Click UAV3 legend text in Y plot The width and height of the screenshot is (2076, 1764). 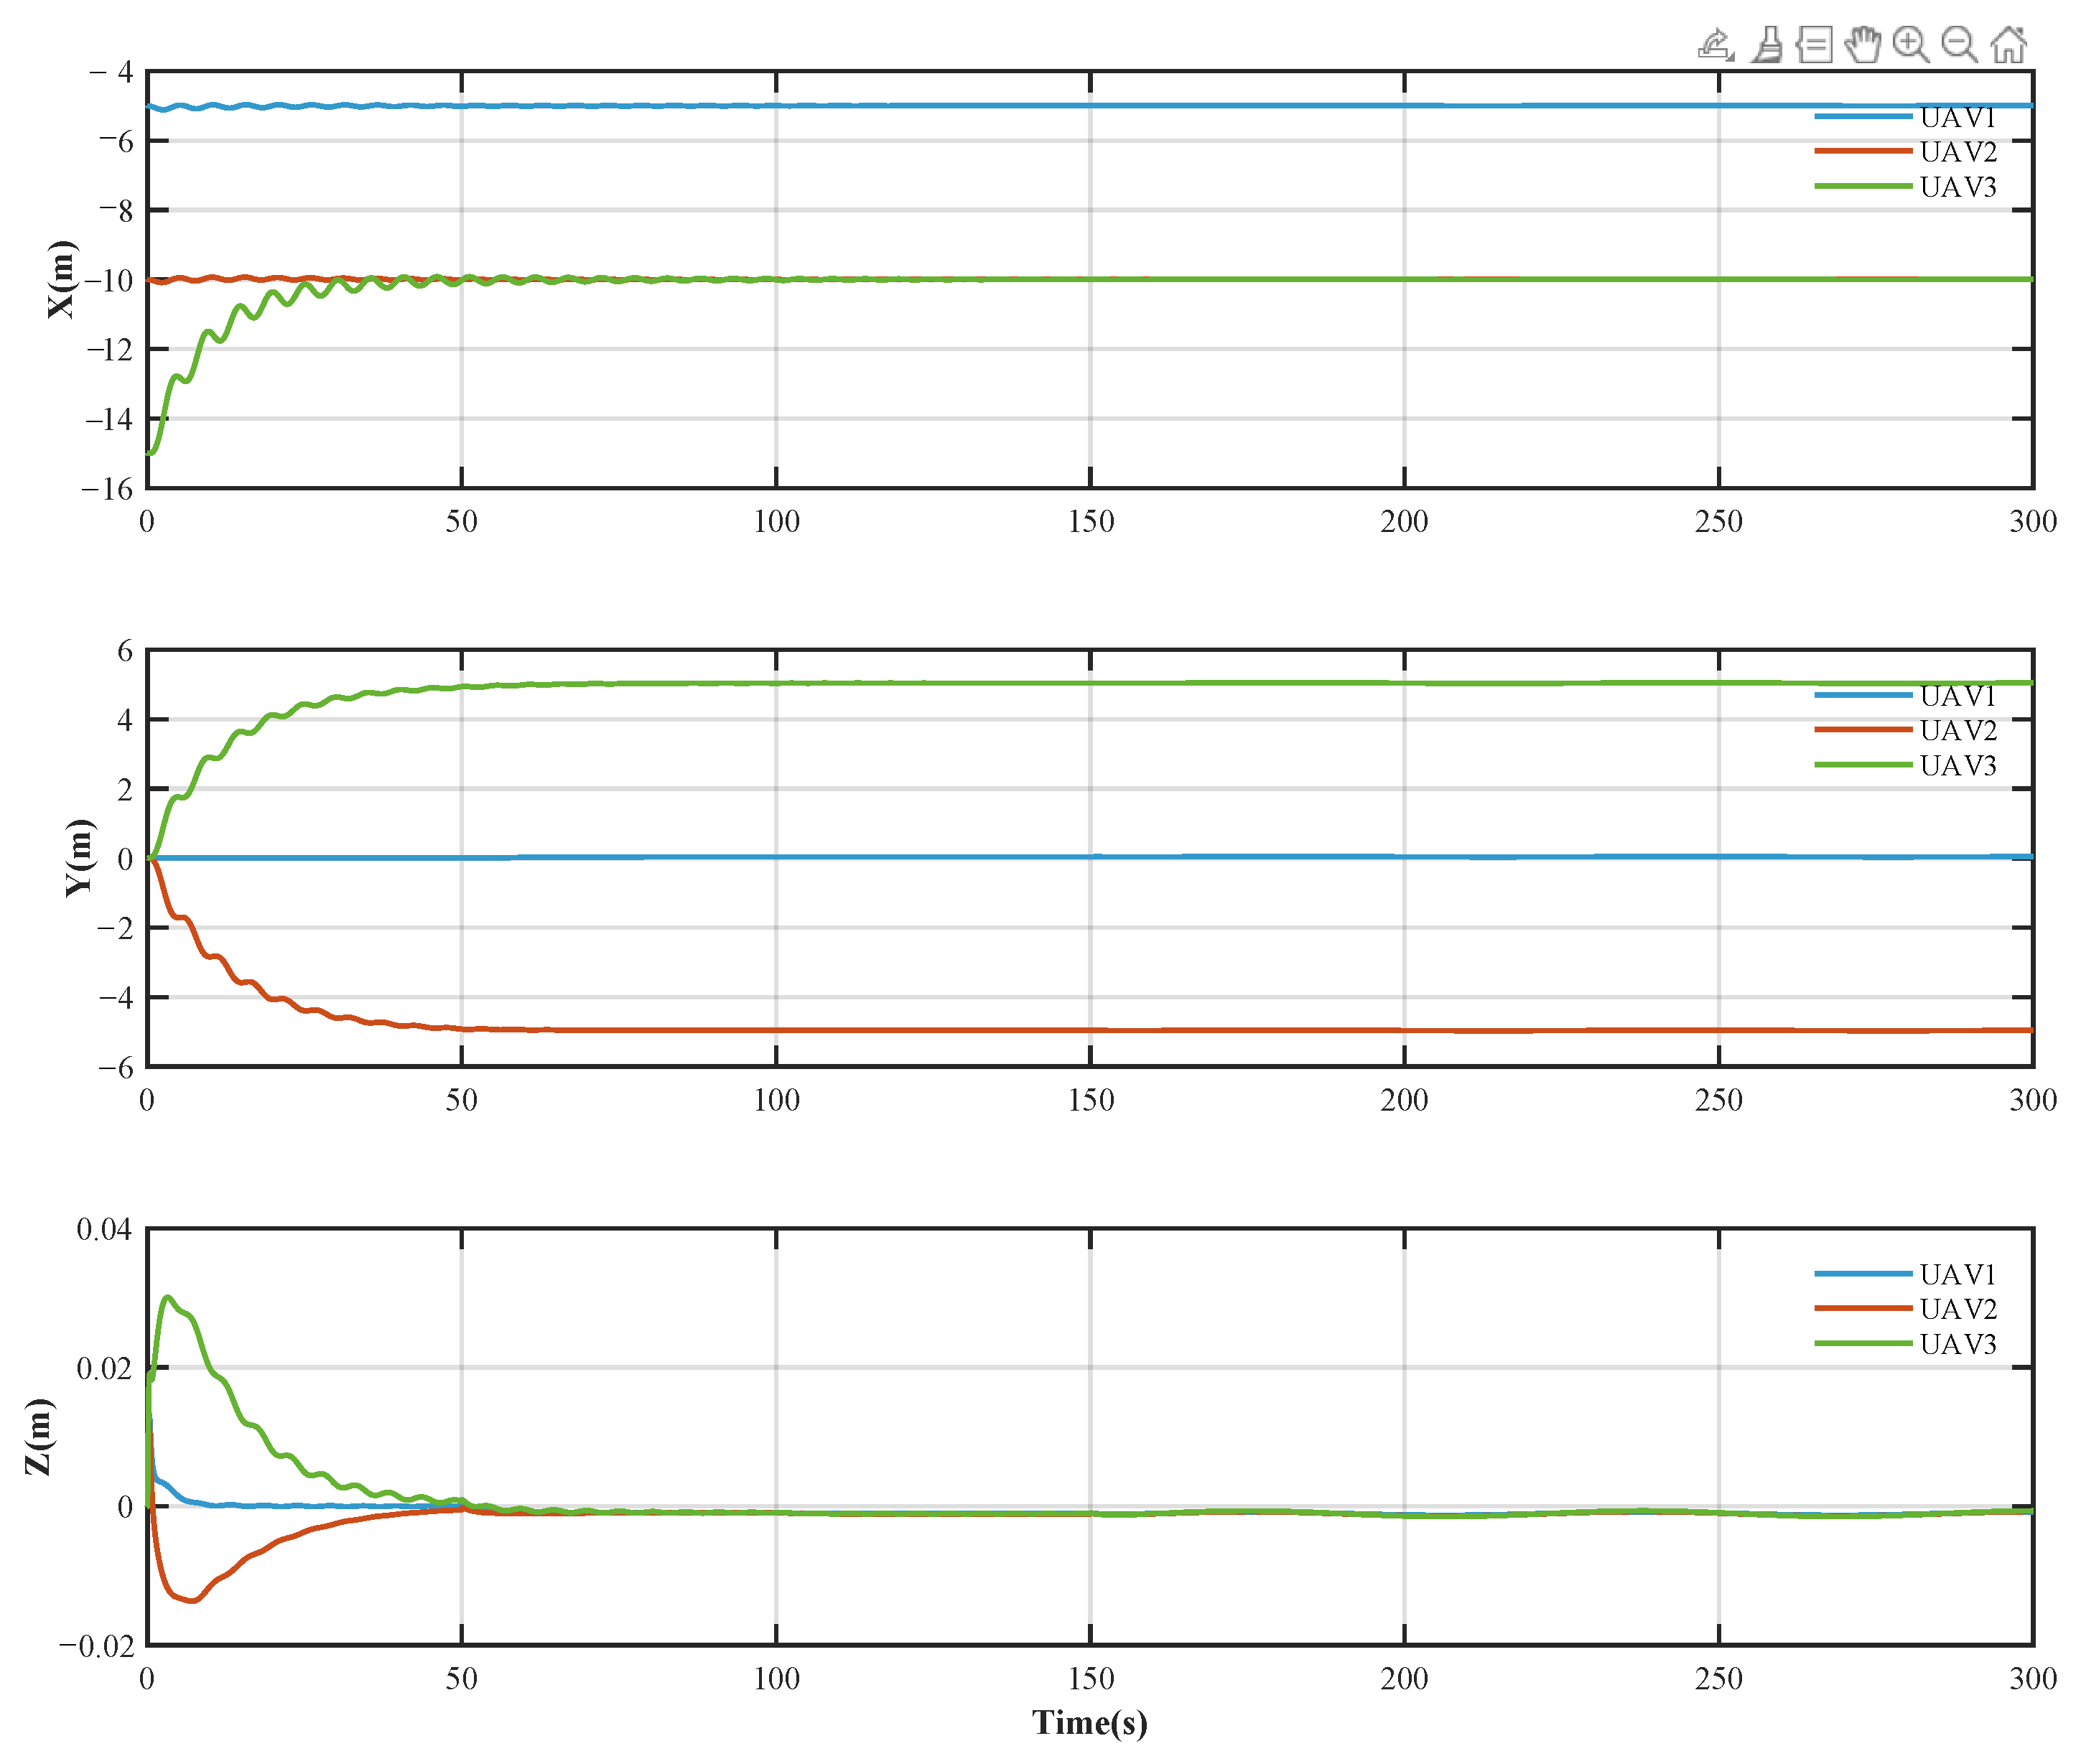click(1957, 765)
